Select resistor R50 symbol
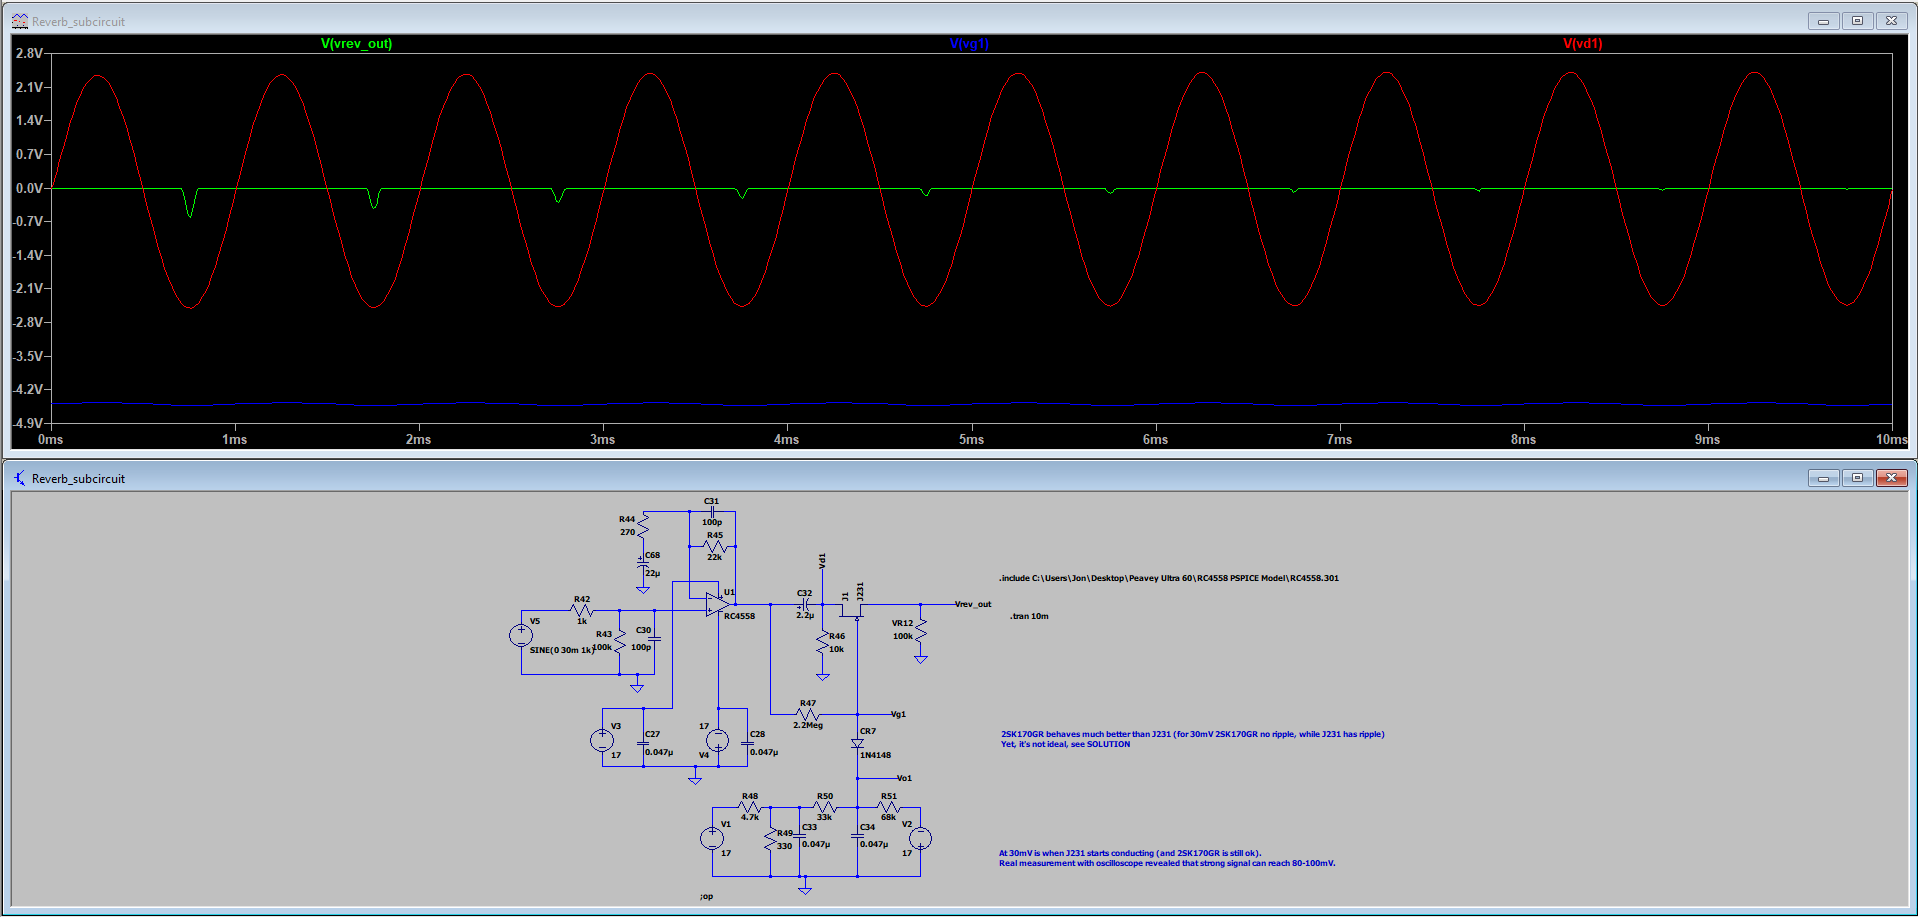This screenshot has width=1918, height=918. (x=824, y=807)
